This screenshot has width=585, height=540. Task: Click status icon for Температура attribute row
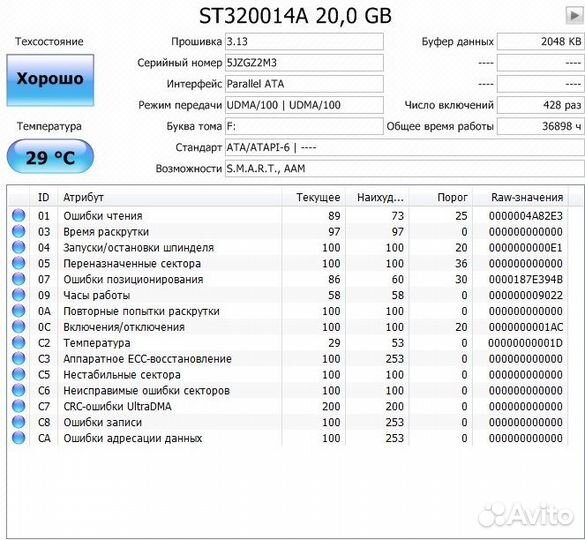click(18, 343)
